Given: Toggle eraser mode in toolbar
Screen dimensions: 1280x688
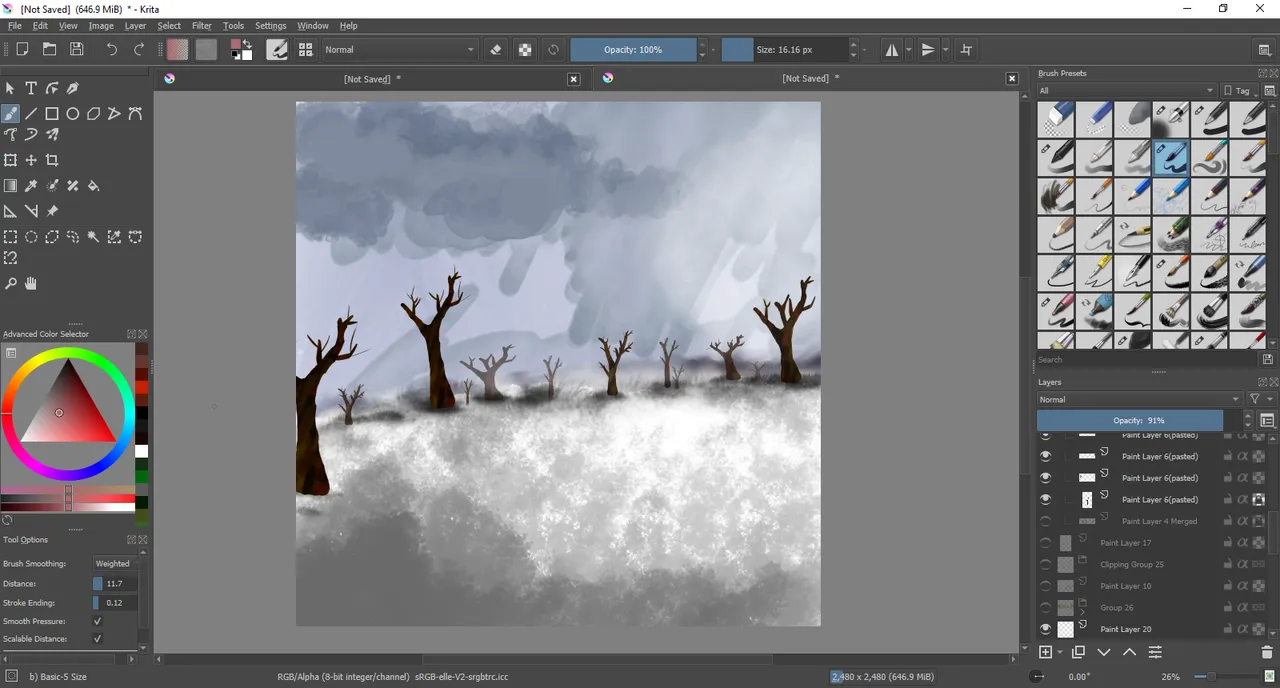Looking at the screenshot, I should tap(496, 49).
